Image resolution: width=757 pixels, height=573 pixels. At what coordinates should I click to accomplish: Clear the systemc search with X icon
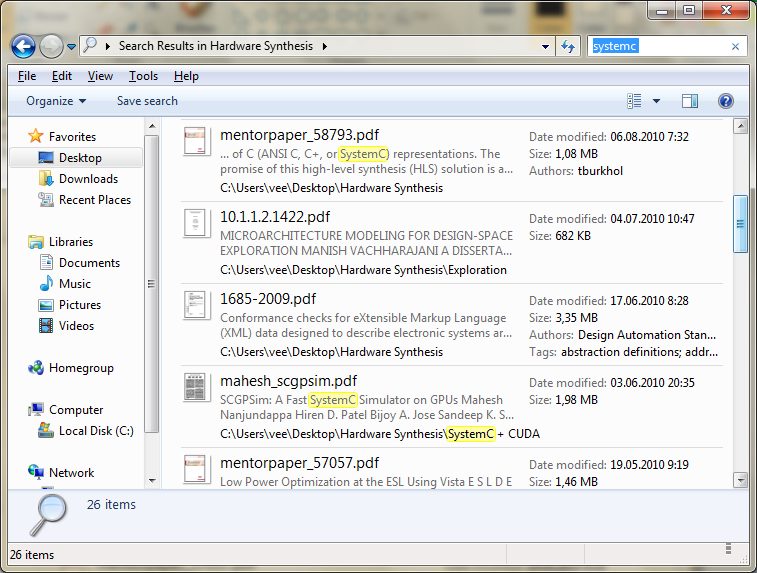pyautogui.click(x=735, y=46)
